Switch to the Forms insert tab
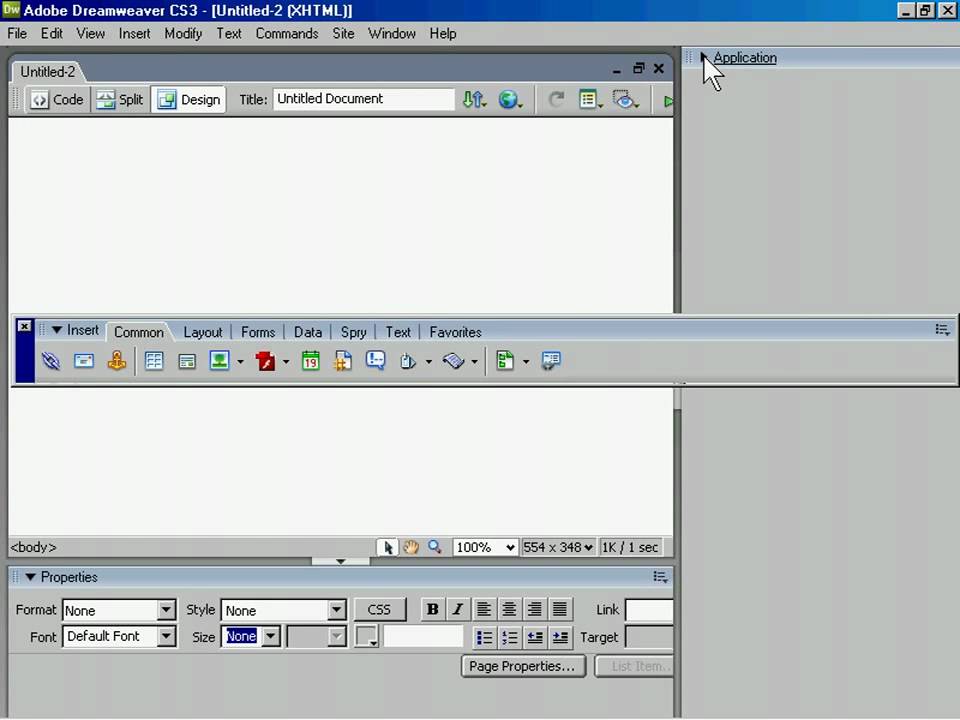Viewport: 960px width, 720px height. point(258,332)
